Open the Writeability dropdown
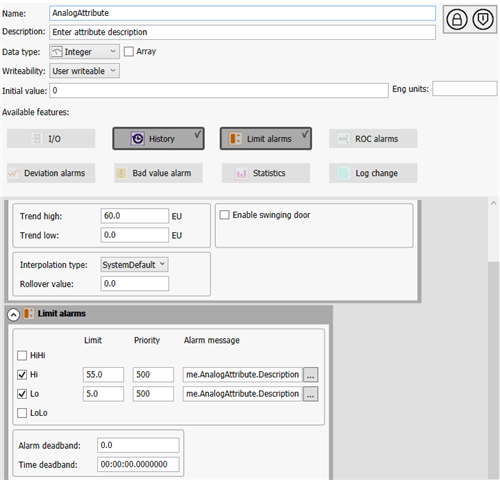The image size is (500, 480). coord(84,71)
